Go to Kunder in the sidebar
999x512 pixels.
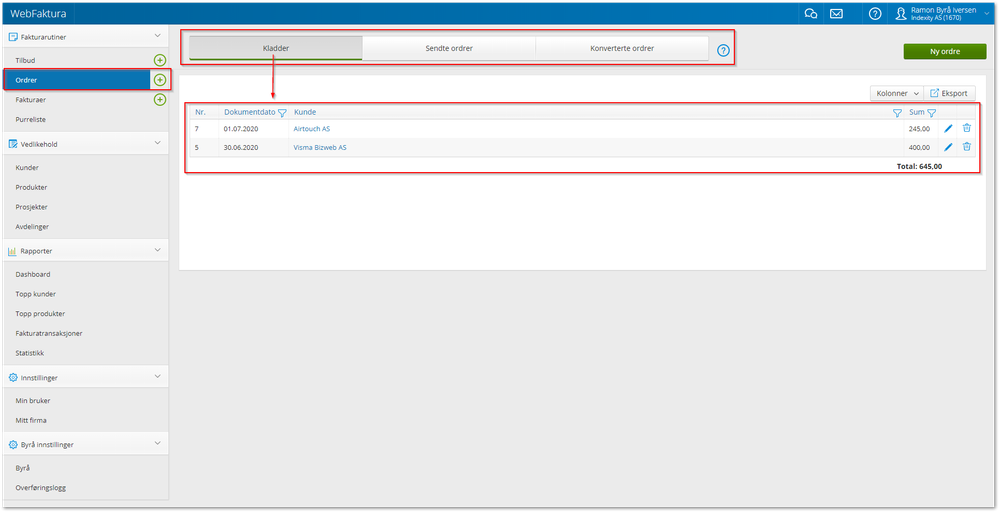click(27, 168)
